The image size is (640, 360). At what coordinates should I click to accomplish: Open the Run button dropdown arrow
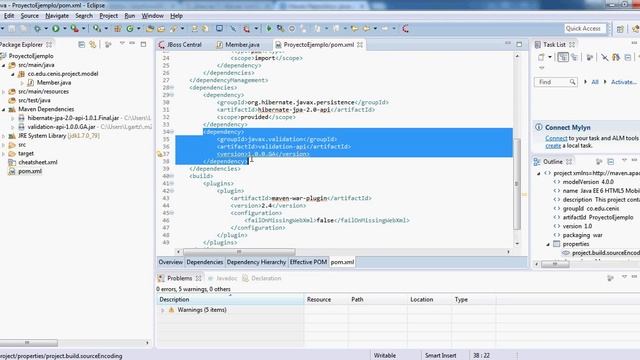[x=64, y=29]
